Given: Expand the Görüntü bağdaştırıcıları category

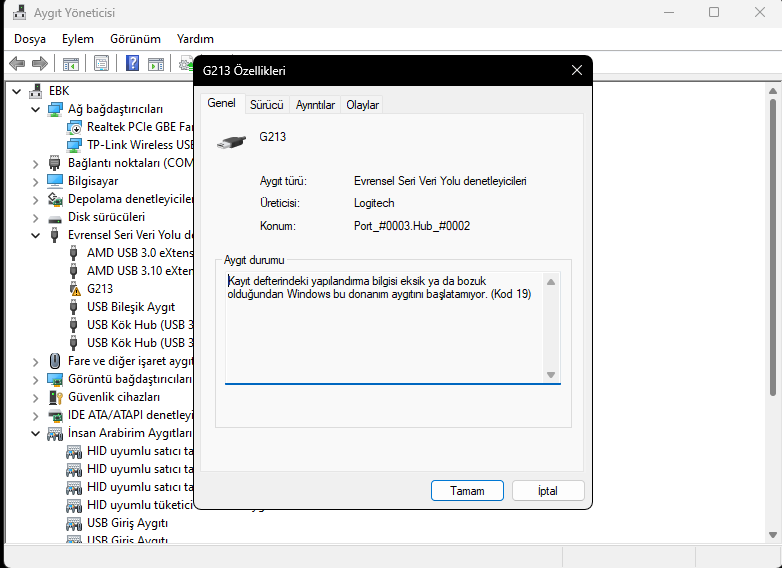Looking at the screenshot, I should point(35,379).
